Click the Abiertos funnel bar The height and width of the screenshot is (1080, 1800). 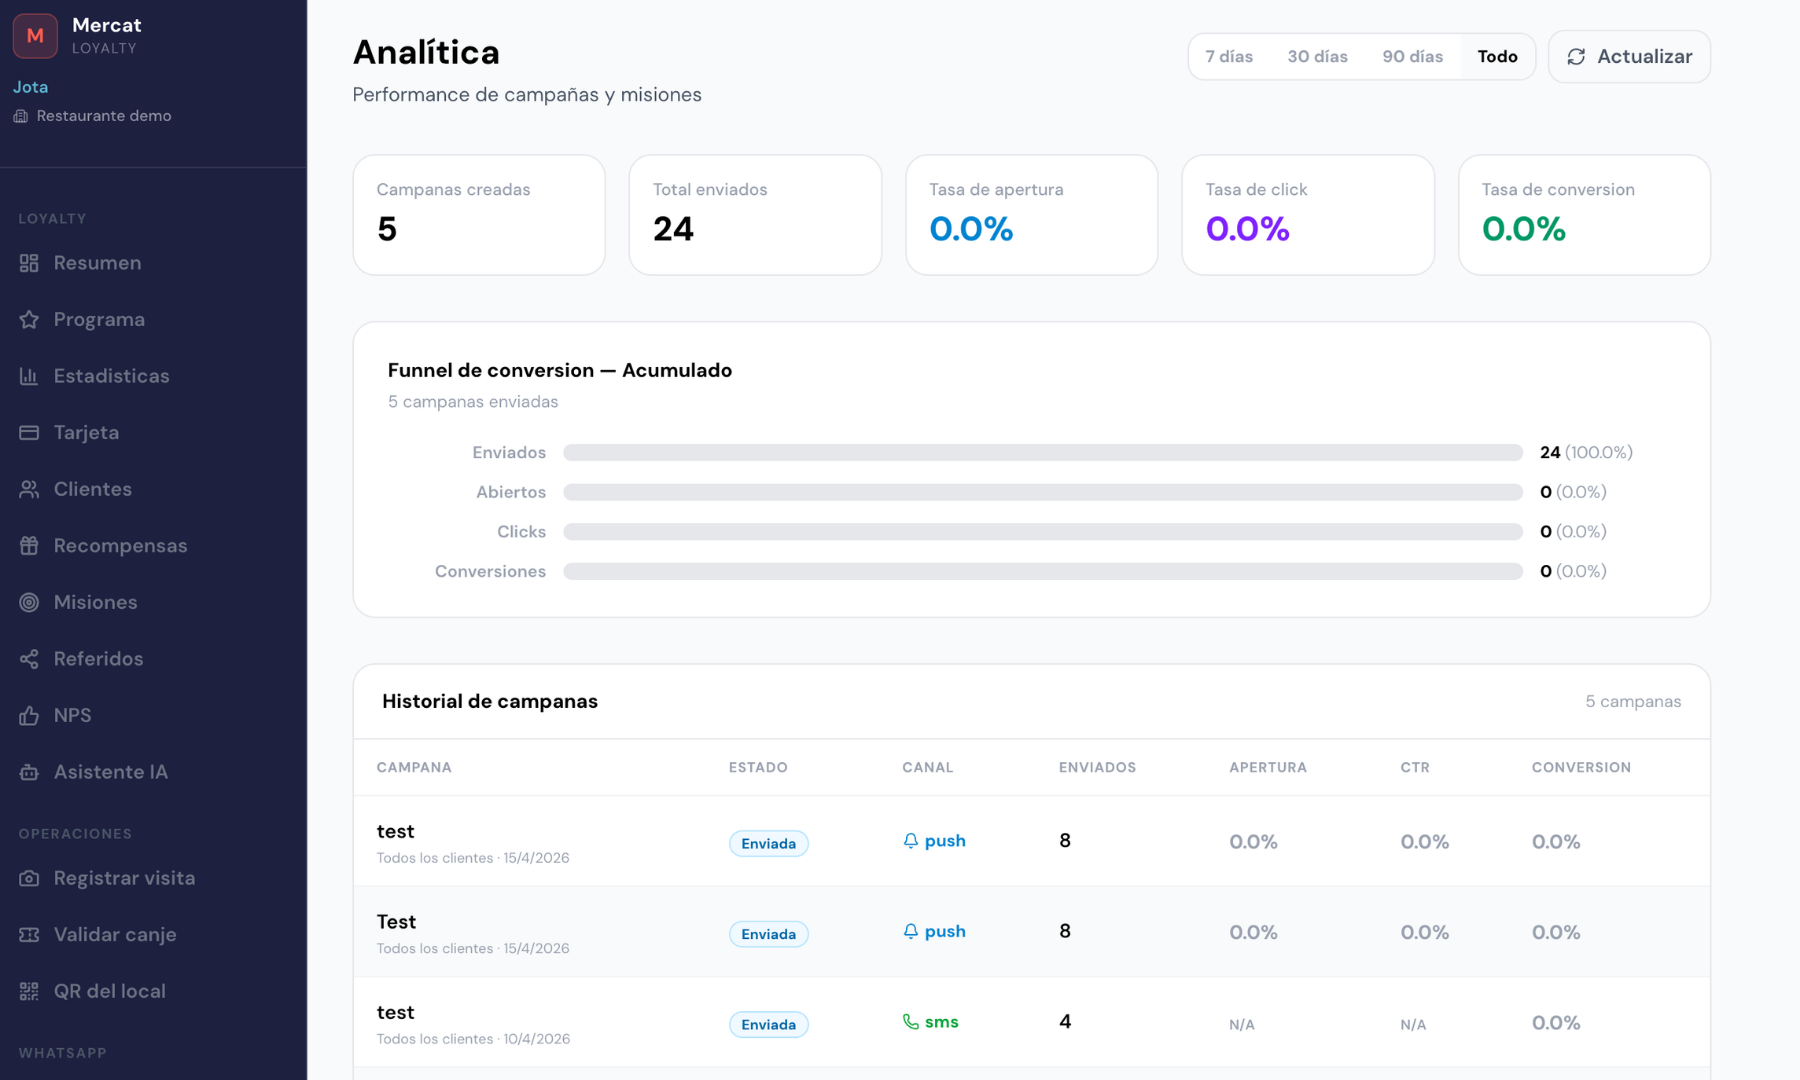point(1043,492)
